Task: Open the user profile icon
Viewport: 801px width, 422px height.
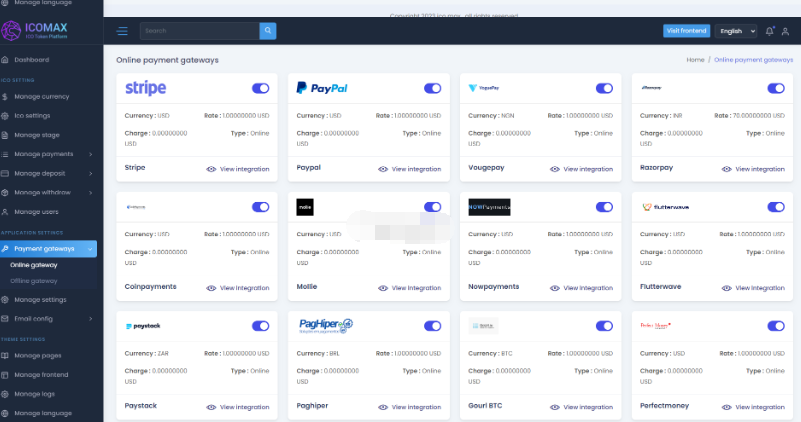Action: pos(785,31)
